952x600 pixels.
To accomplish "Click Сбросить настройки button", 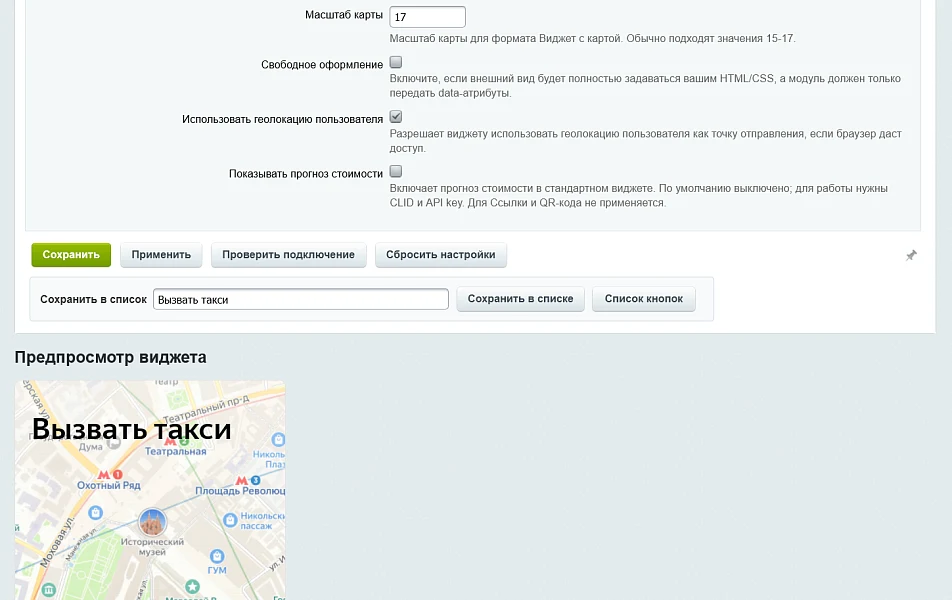I will click(x=441, y=255).
